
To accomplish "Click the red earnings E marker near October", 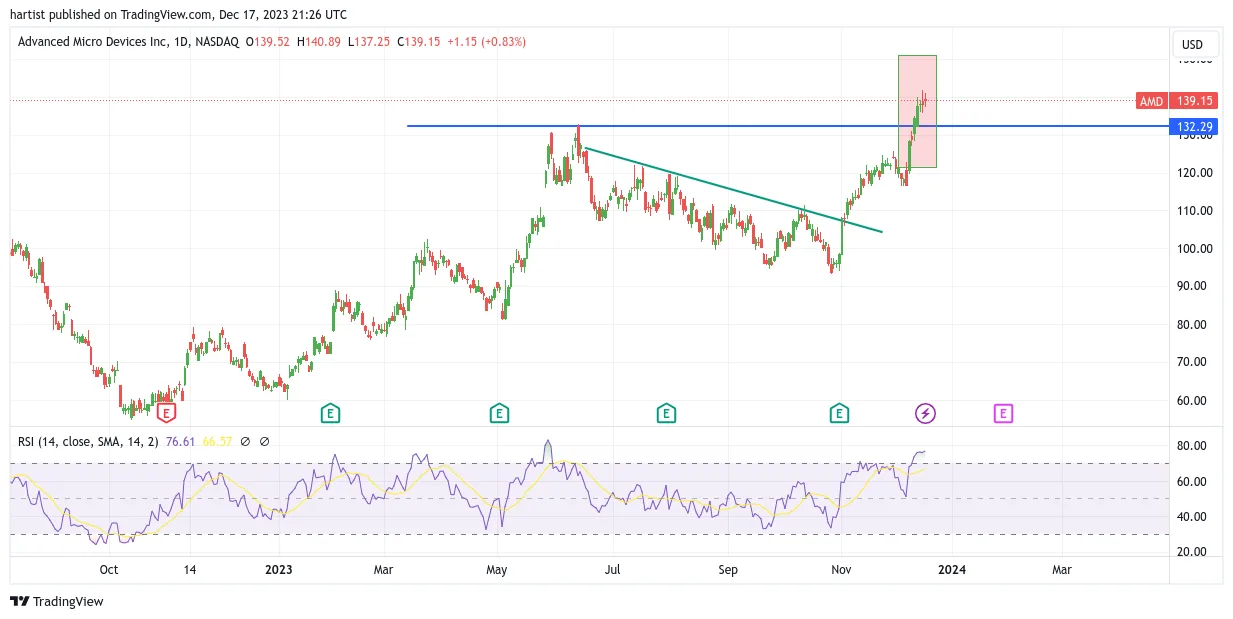I will 167,412.
